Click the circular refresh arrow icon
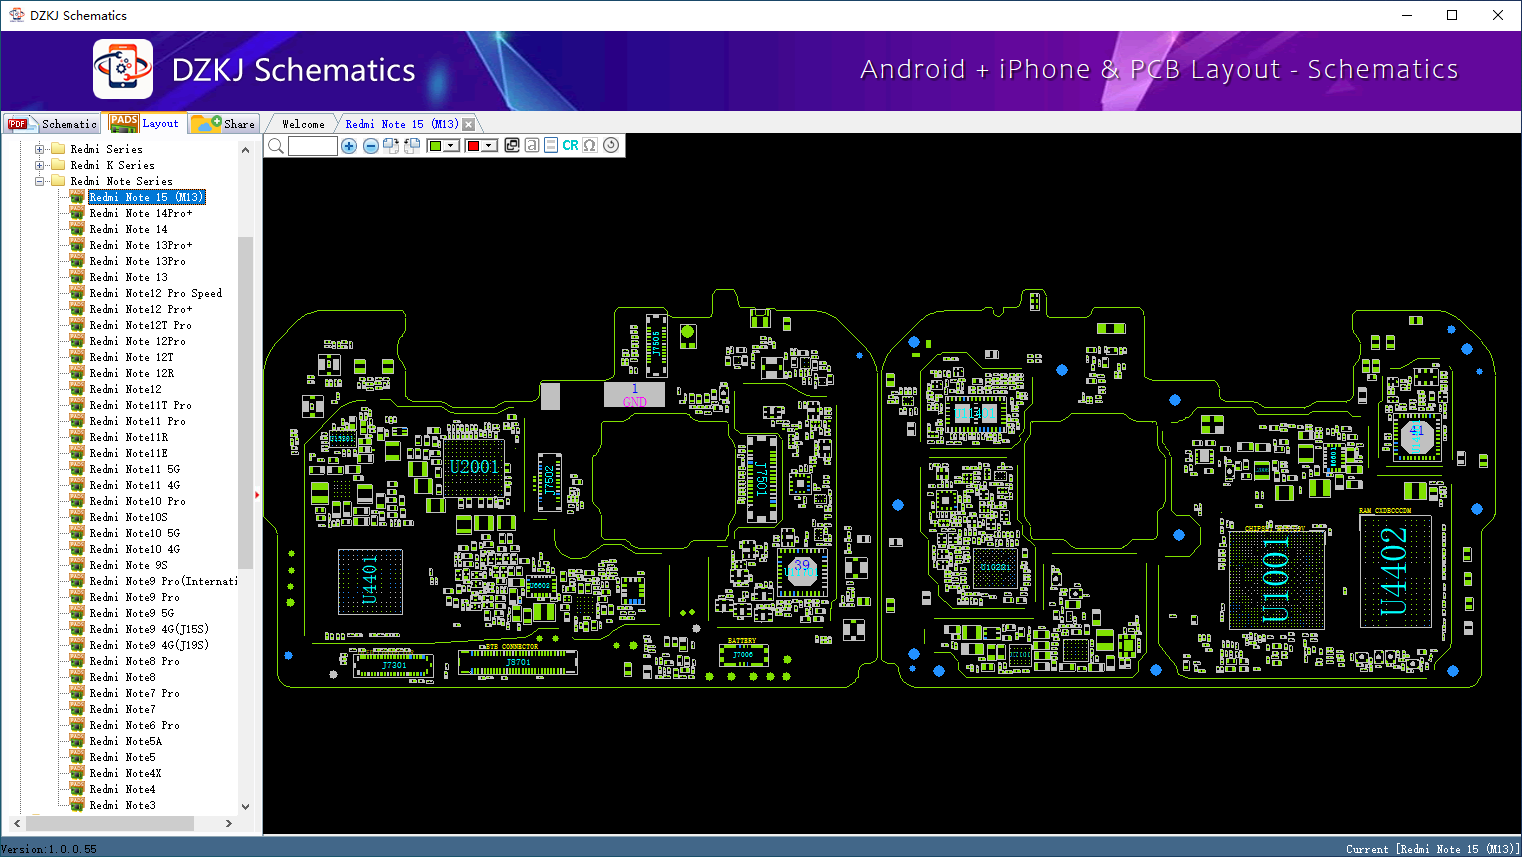The height and width of the screenshot is (857, 1522). 611,145
